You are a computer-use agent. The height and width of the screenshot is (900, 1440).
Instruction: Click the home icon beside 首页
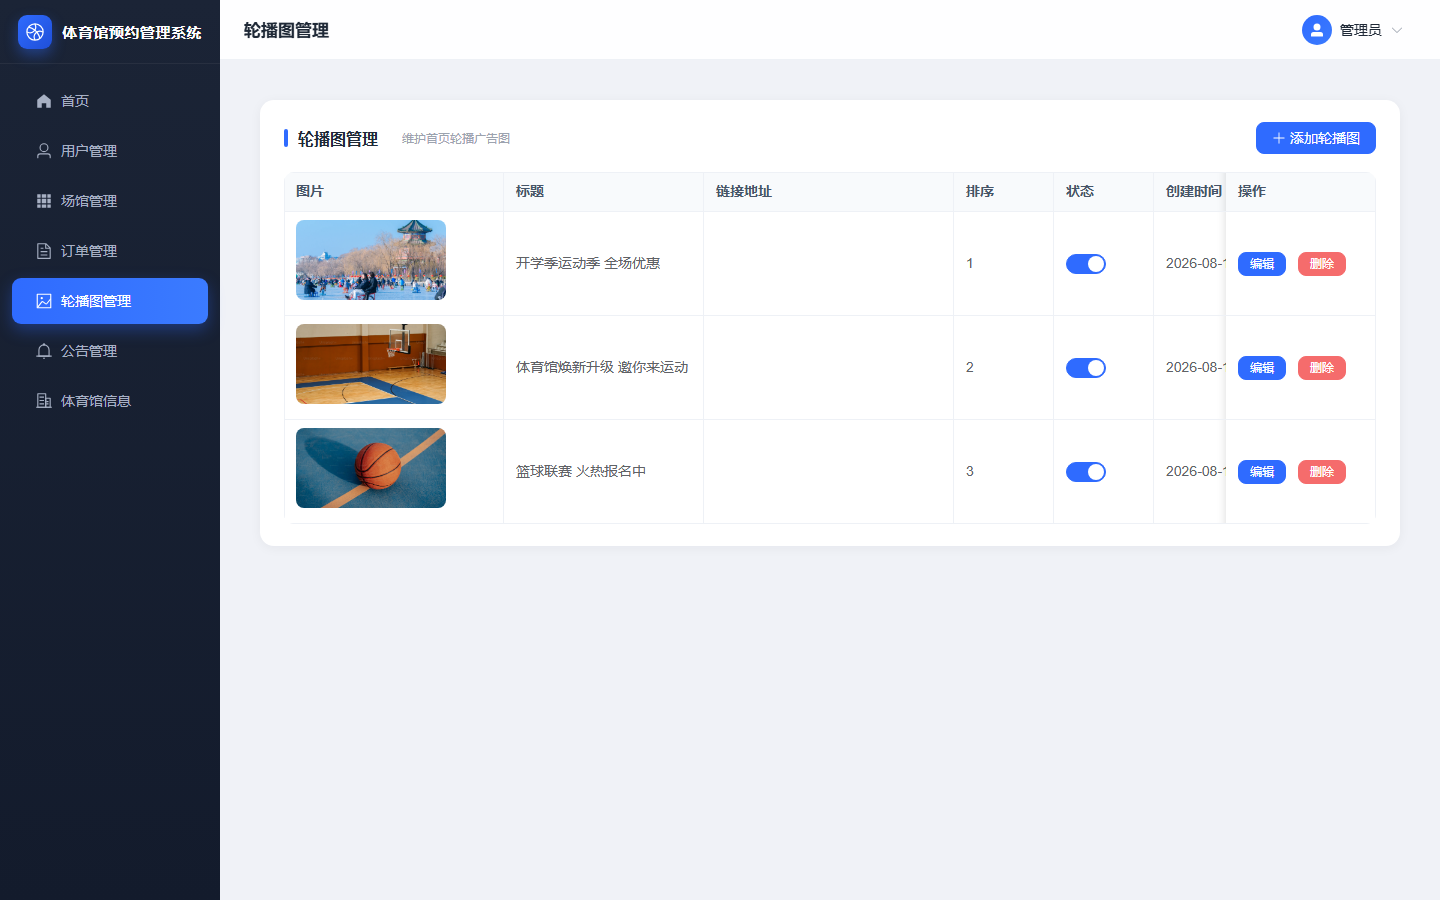click(x=44, y=101)
